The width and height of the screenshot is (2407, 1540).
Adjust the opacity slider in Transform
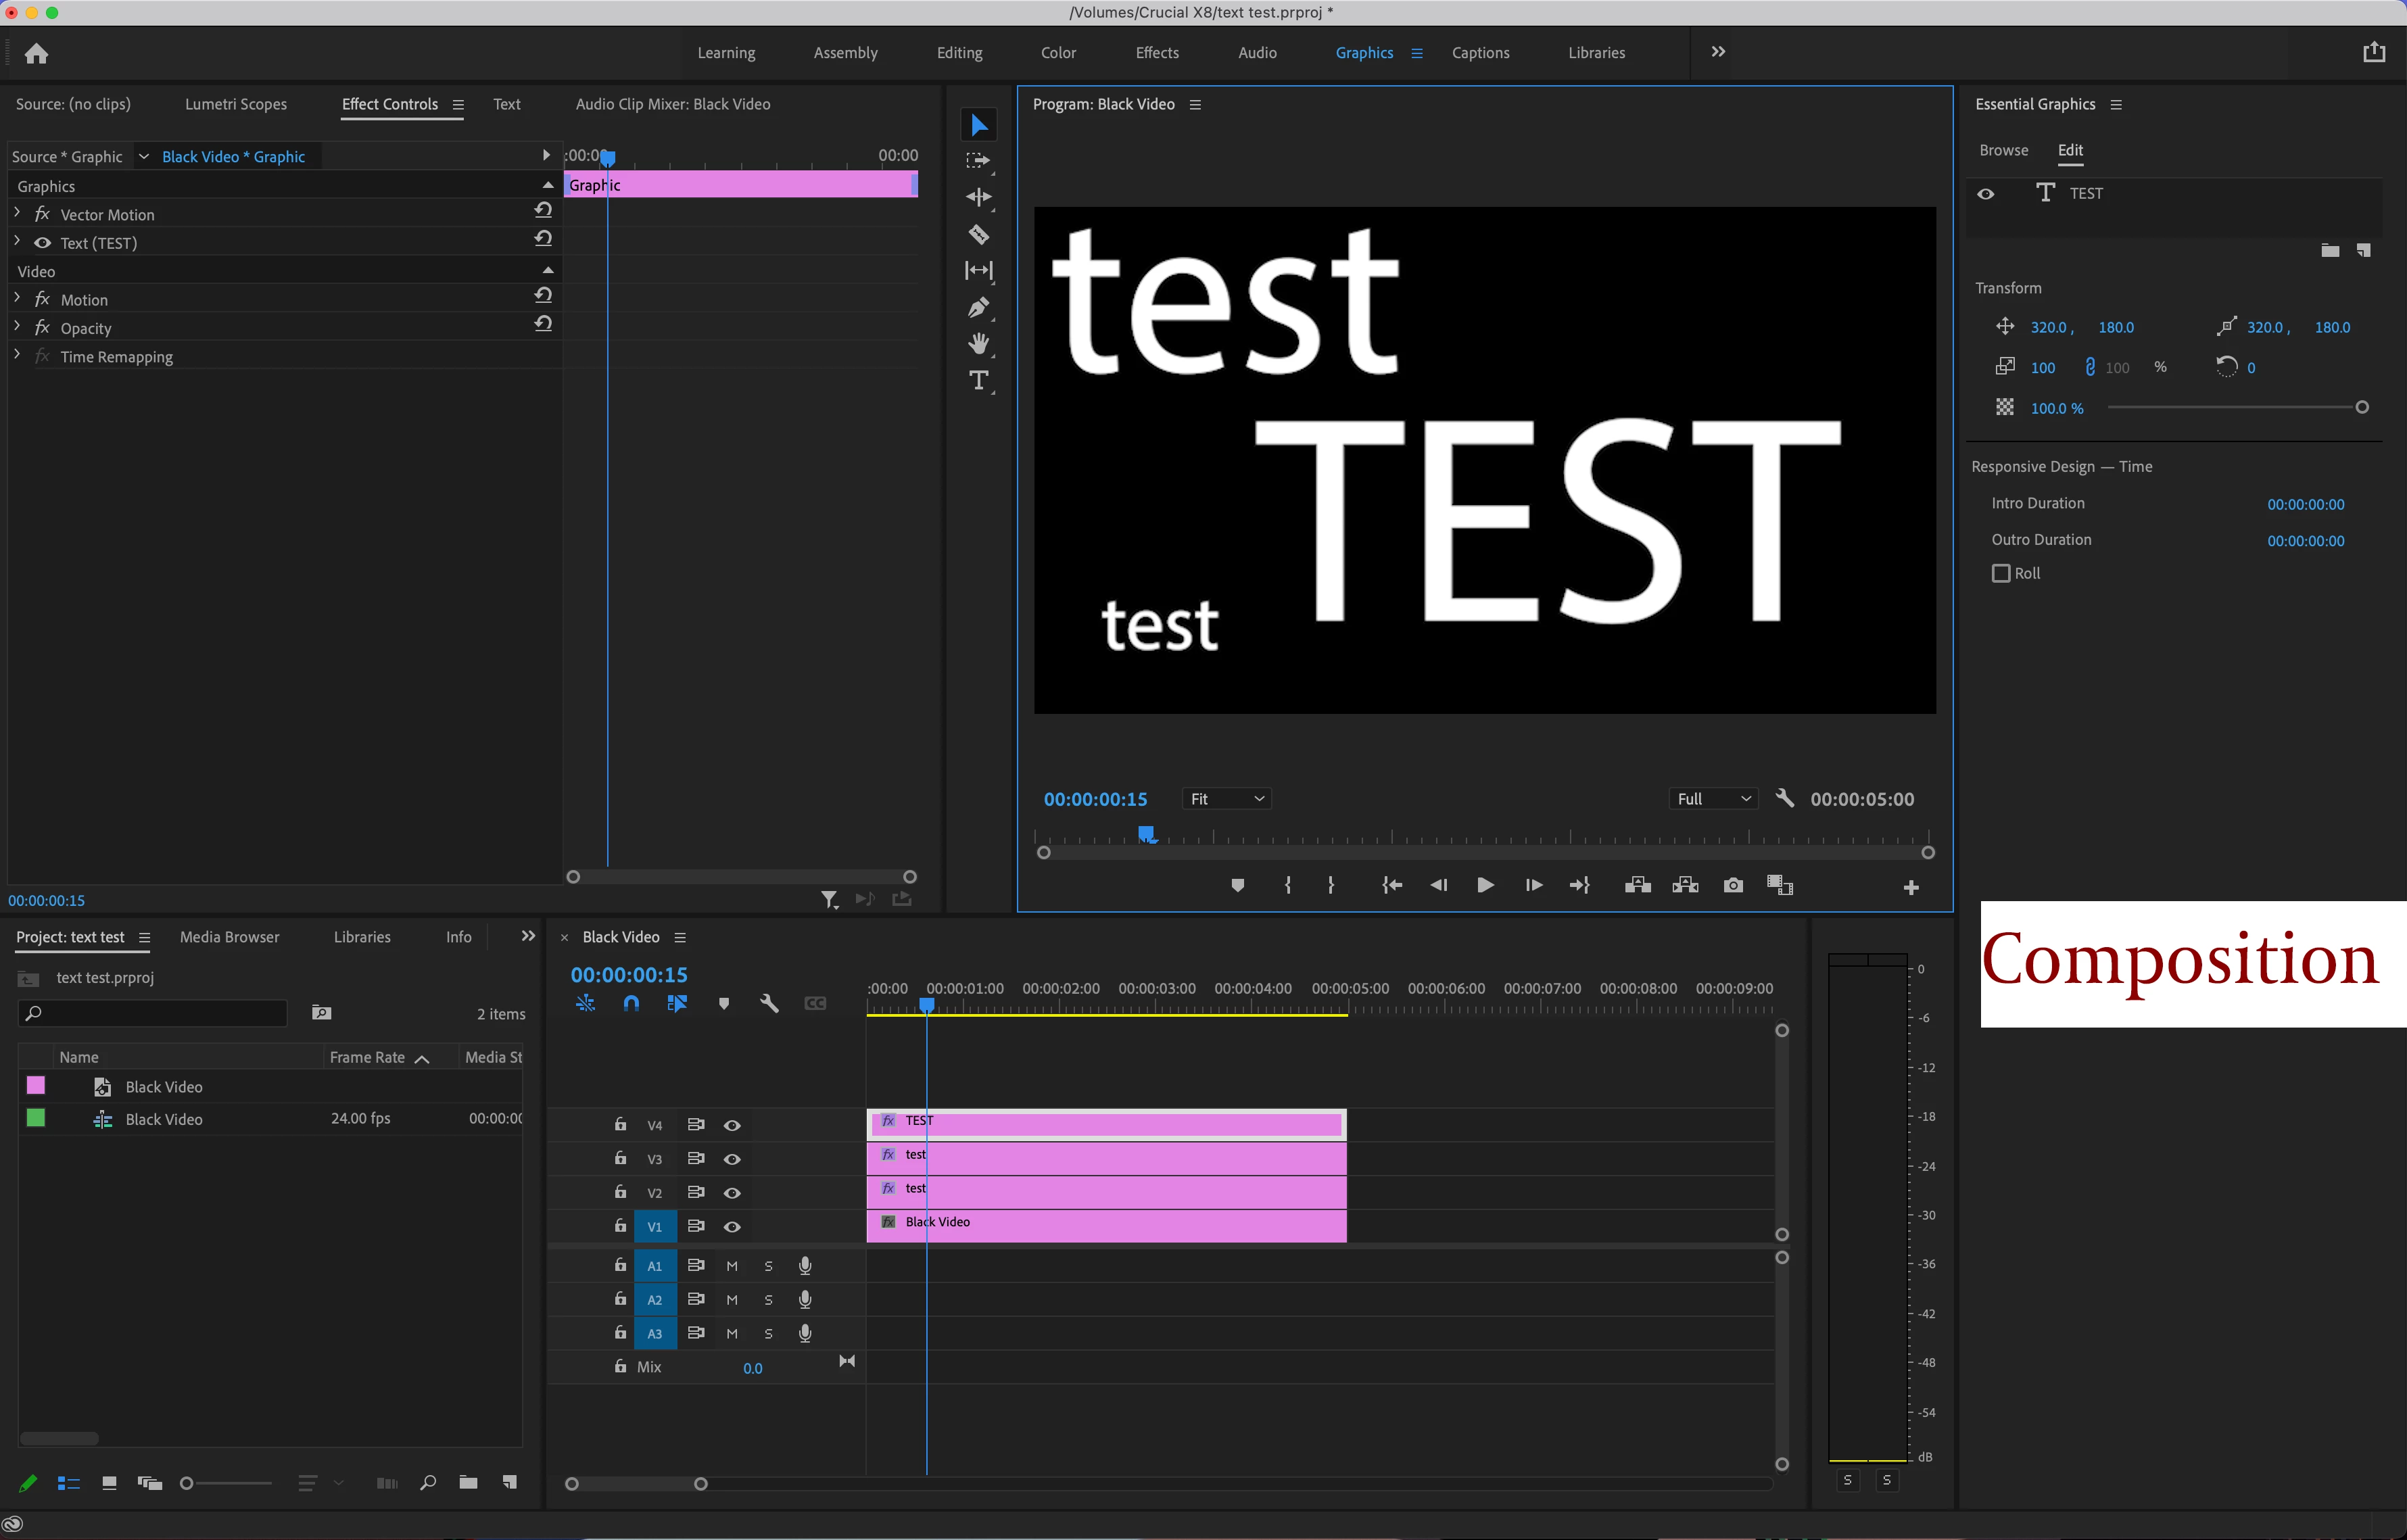pyautogui.click(x=2361, y=407)
